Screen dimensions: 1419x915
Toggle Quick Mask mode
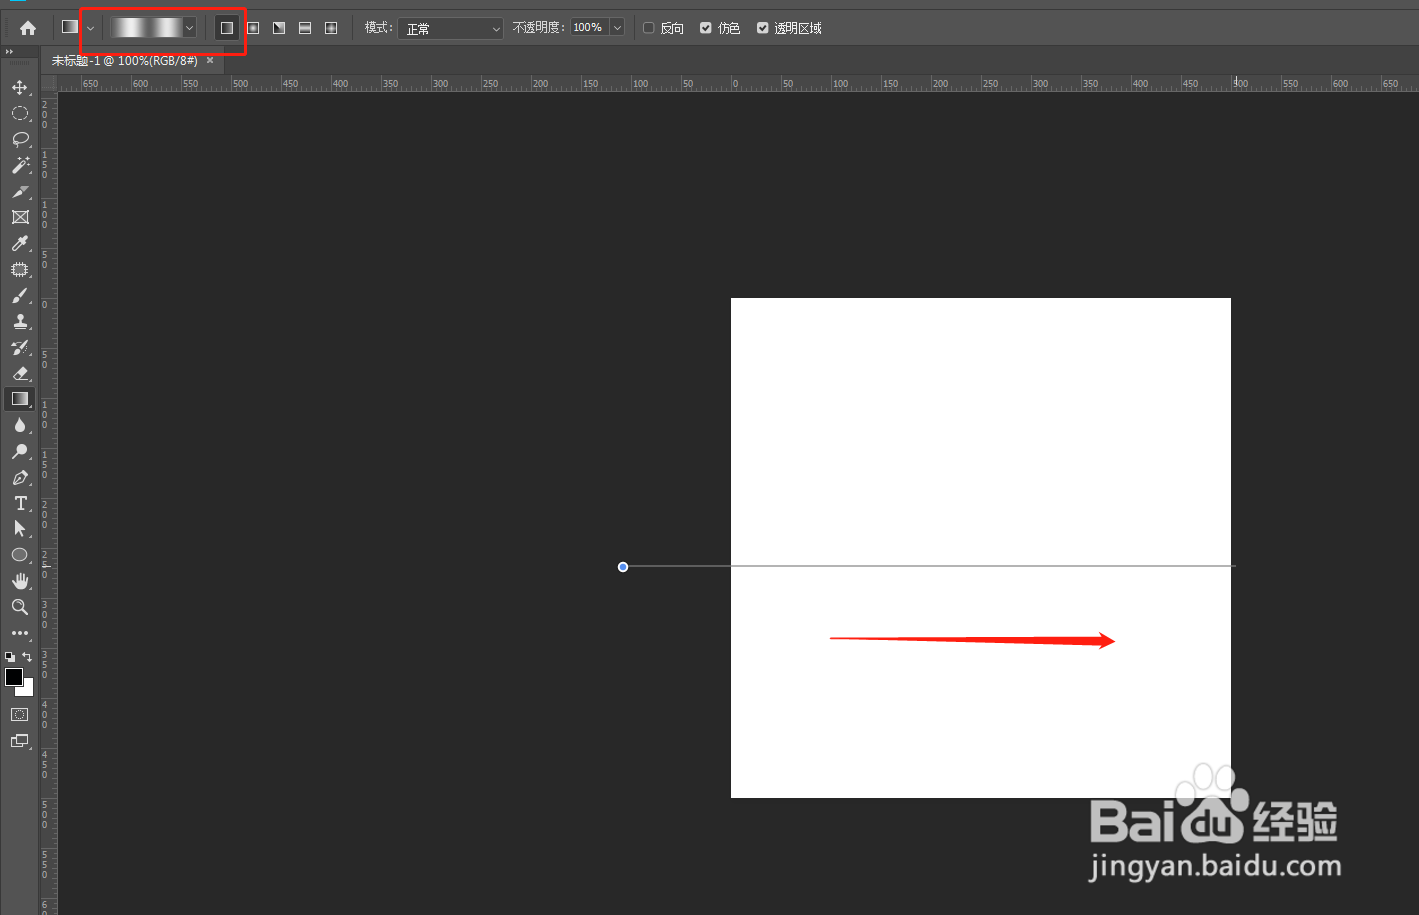20,715
